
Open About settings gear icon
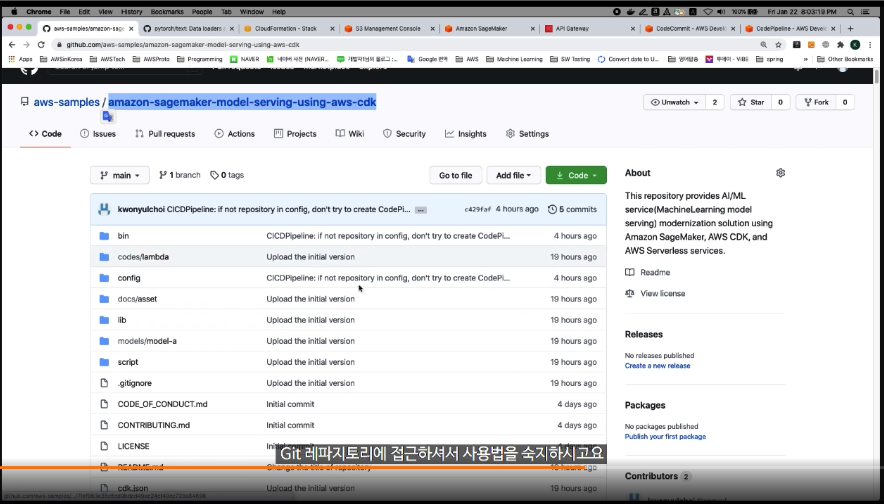[x=780, y=173]
